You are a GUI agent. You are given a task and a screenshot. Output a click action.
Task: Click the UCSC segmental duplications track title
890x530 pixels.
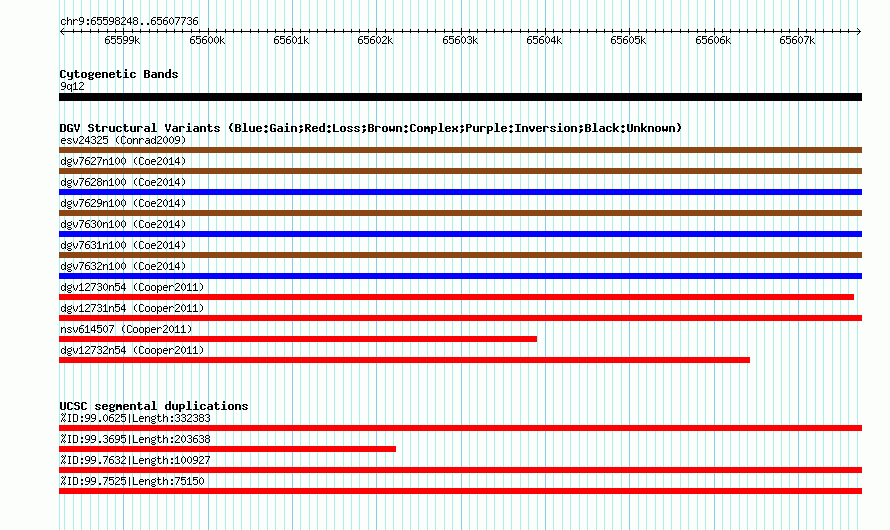154,406
